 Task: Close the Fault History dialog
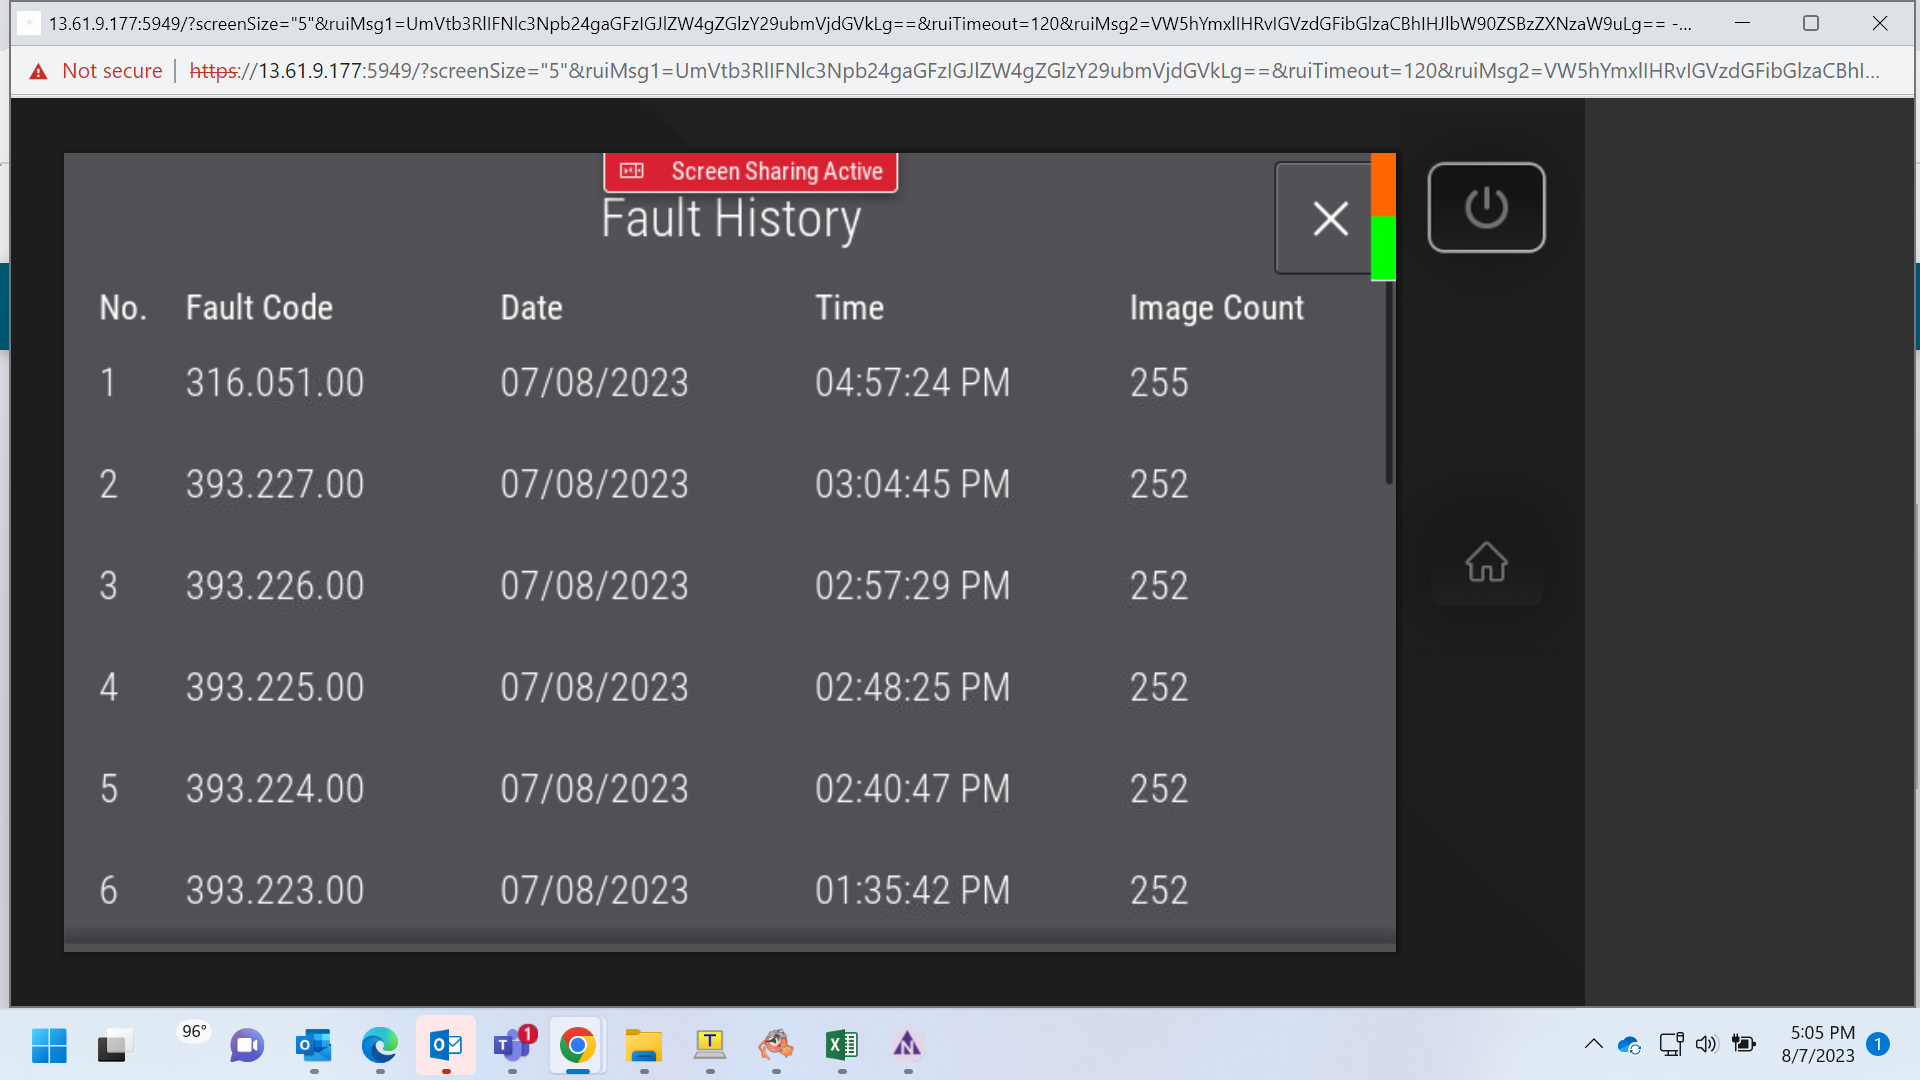(x=1329, y=218)
